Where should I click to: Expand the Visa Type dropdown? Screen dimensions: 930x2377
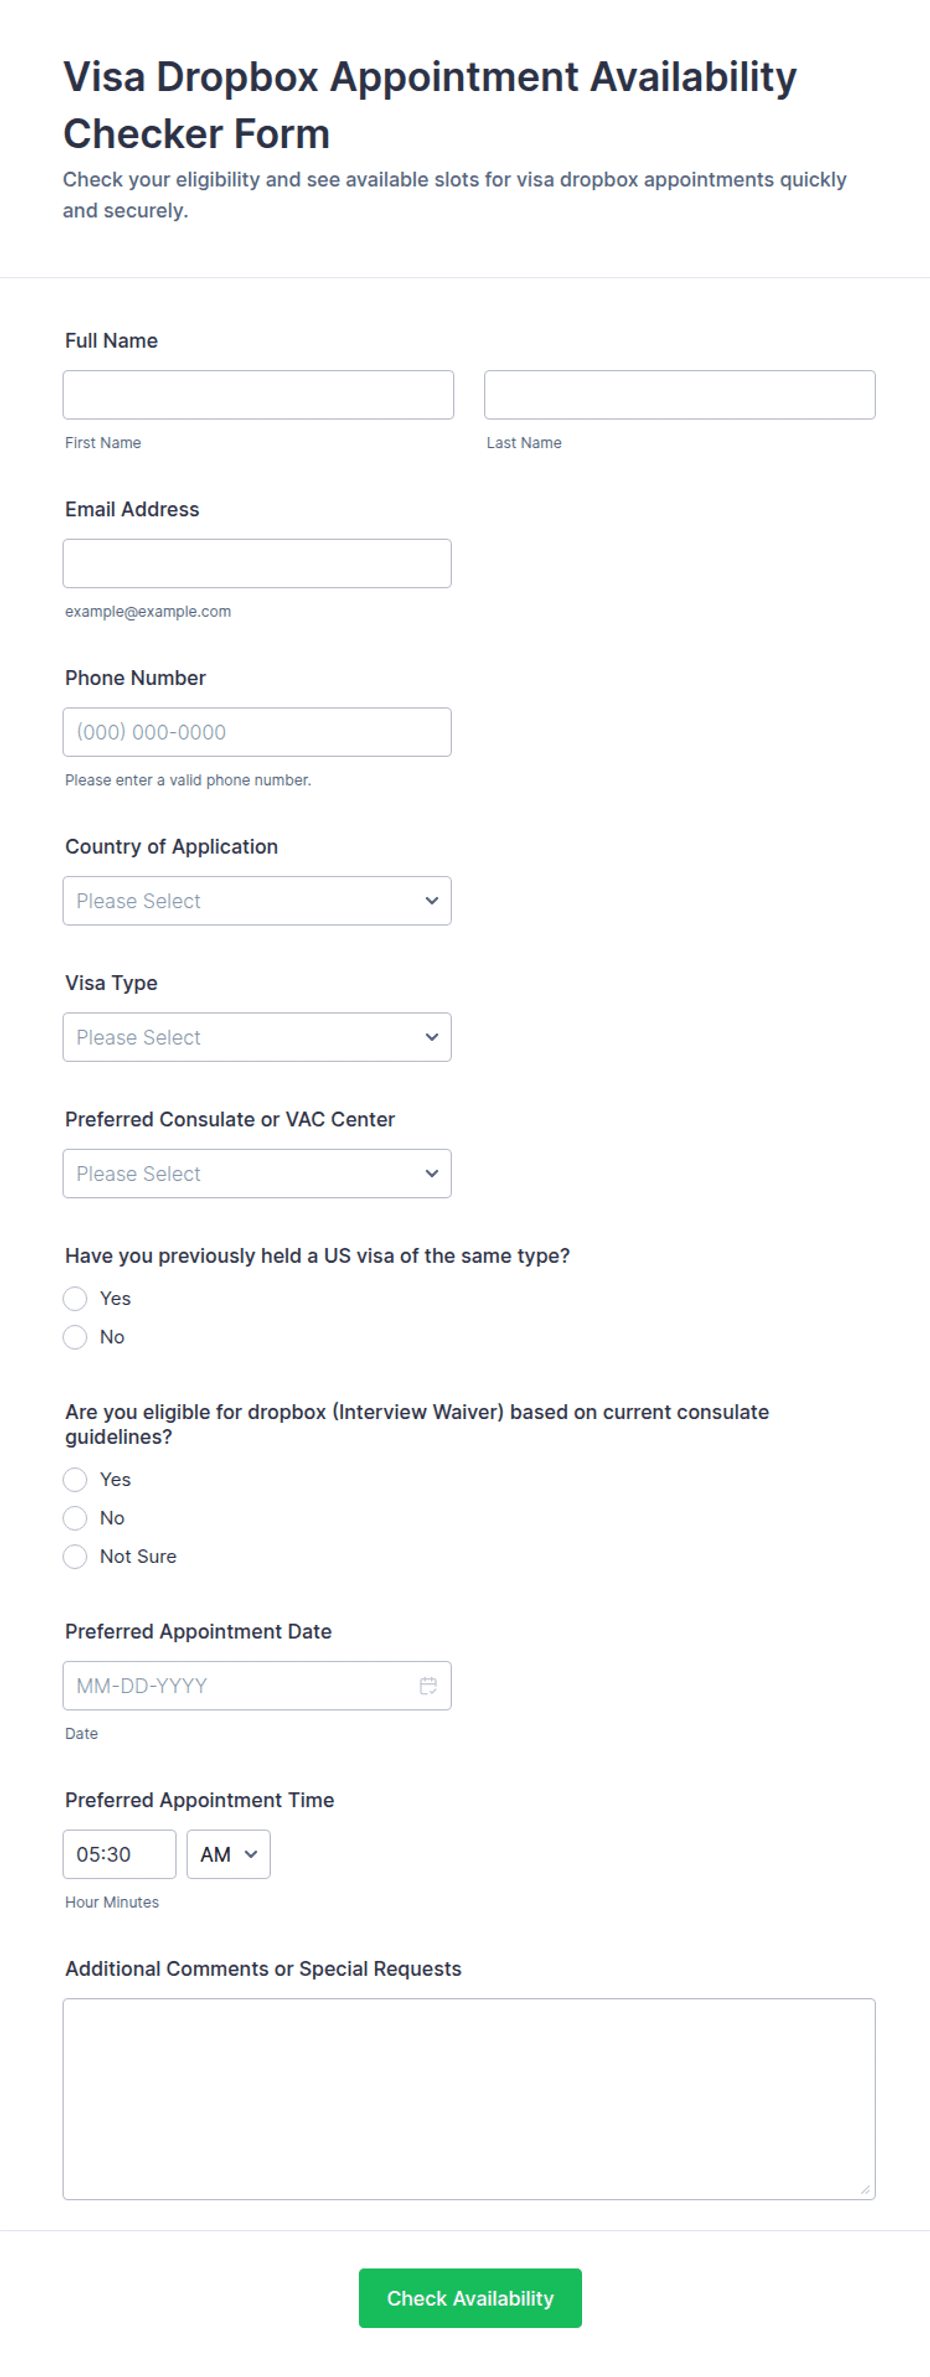[257, 1037]
